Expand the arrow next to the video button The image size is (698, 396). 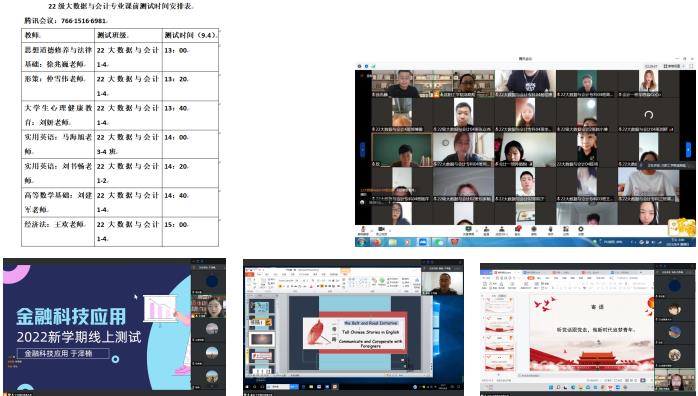click(390, 230)
